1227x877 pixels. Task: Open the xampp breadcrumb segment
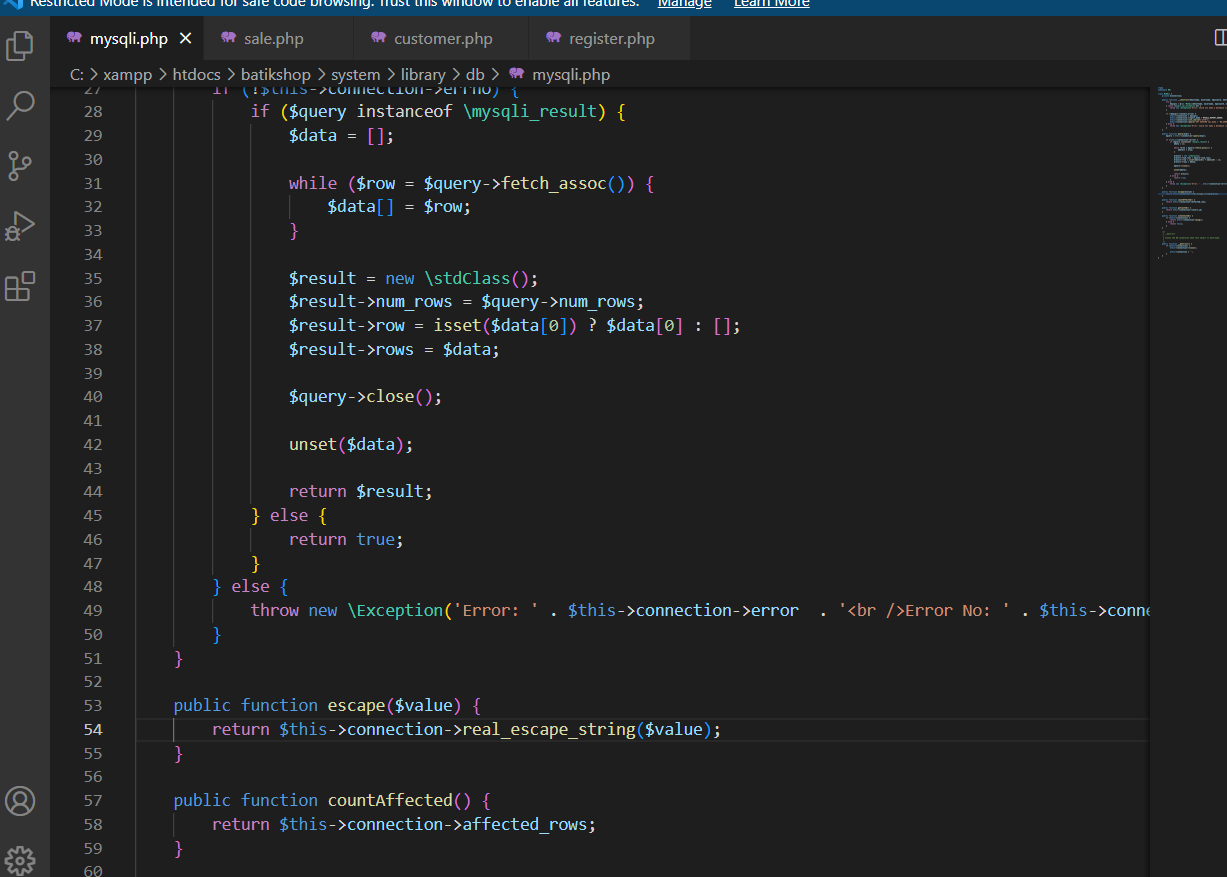coord(128,74)
